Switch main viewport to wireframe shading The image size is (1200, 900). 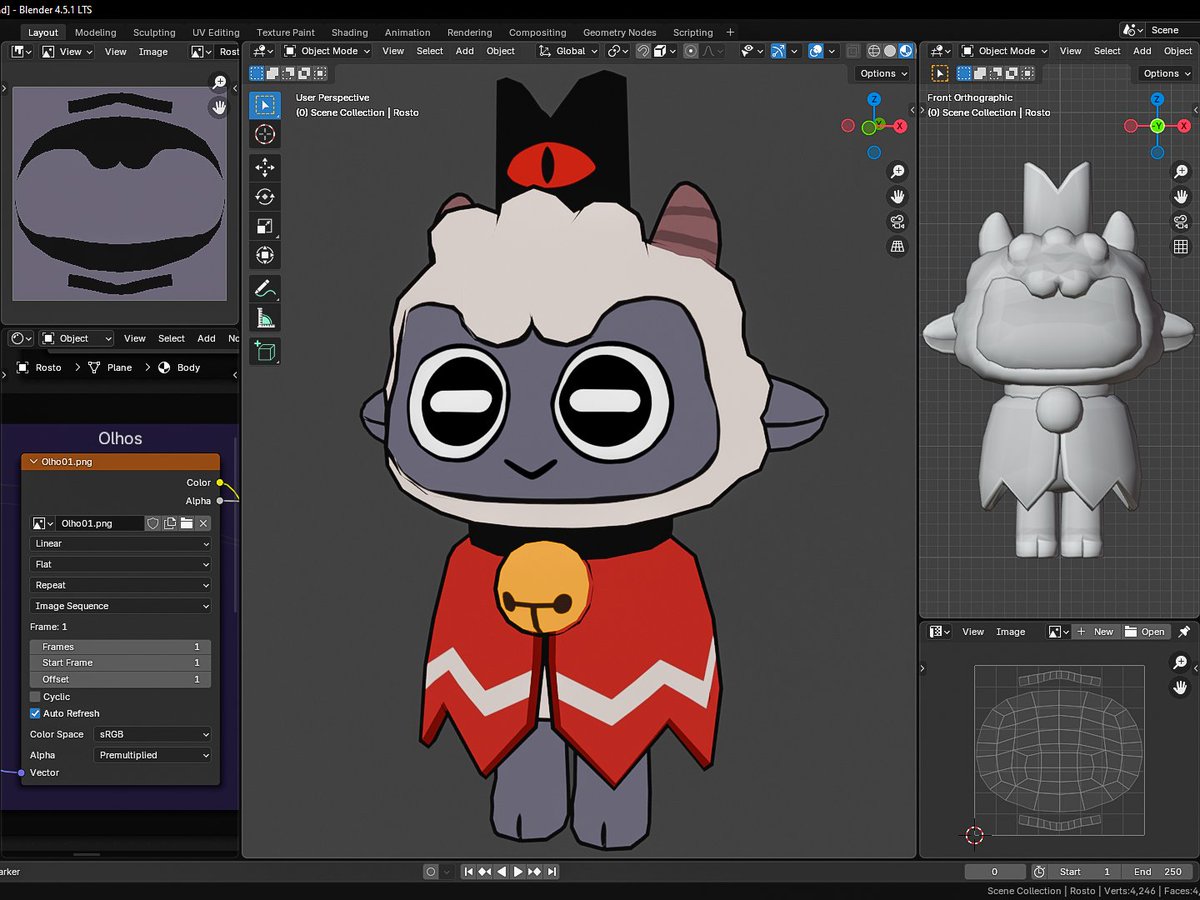tap(874, 51)
